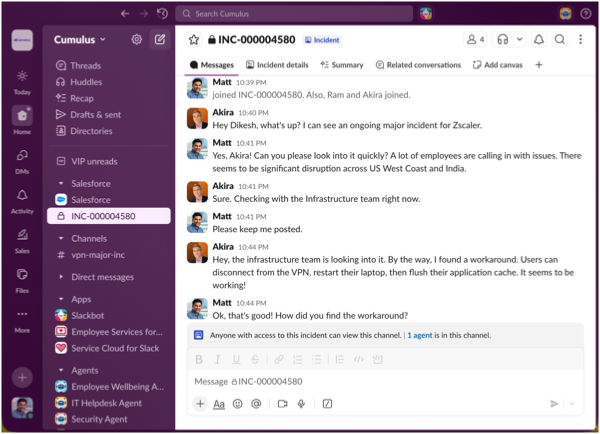Open channel notification bell settings
Screen dimensions: 600x434
[539, 39]
